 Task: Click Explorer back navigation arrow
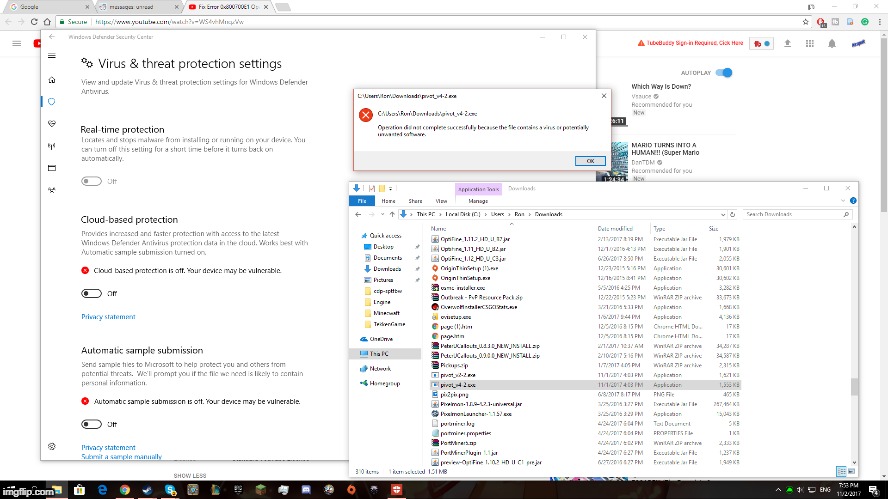(x=358, y=215)
